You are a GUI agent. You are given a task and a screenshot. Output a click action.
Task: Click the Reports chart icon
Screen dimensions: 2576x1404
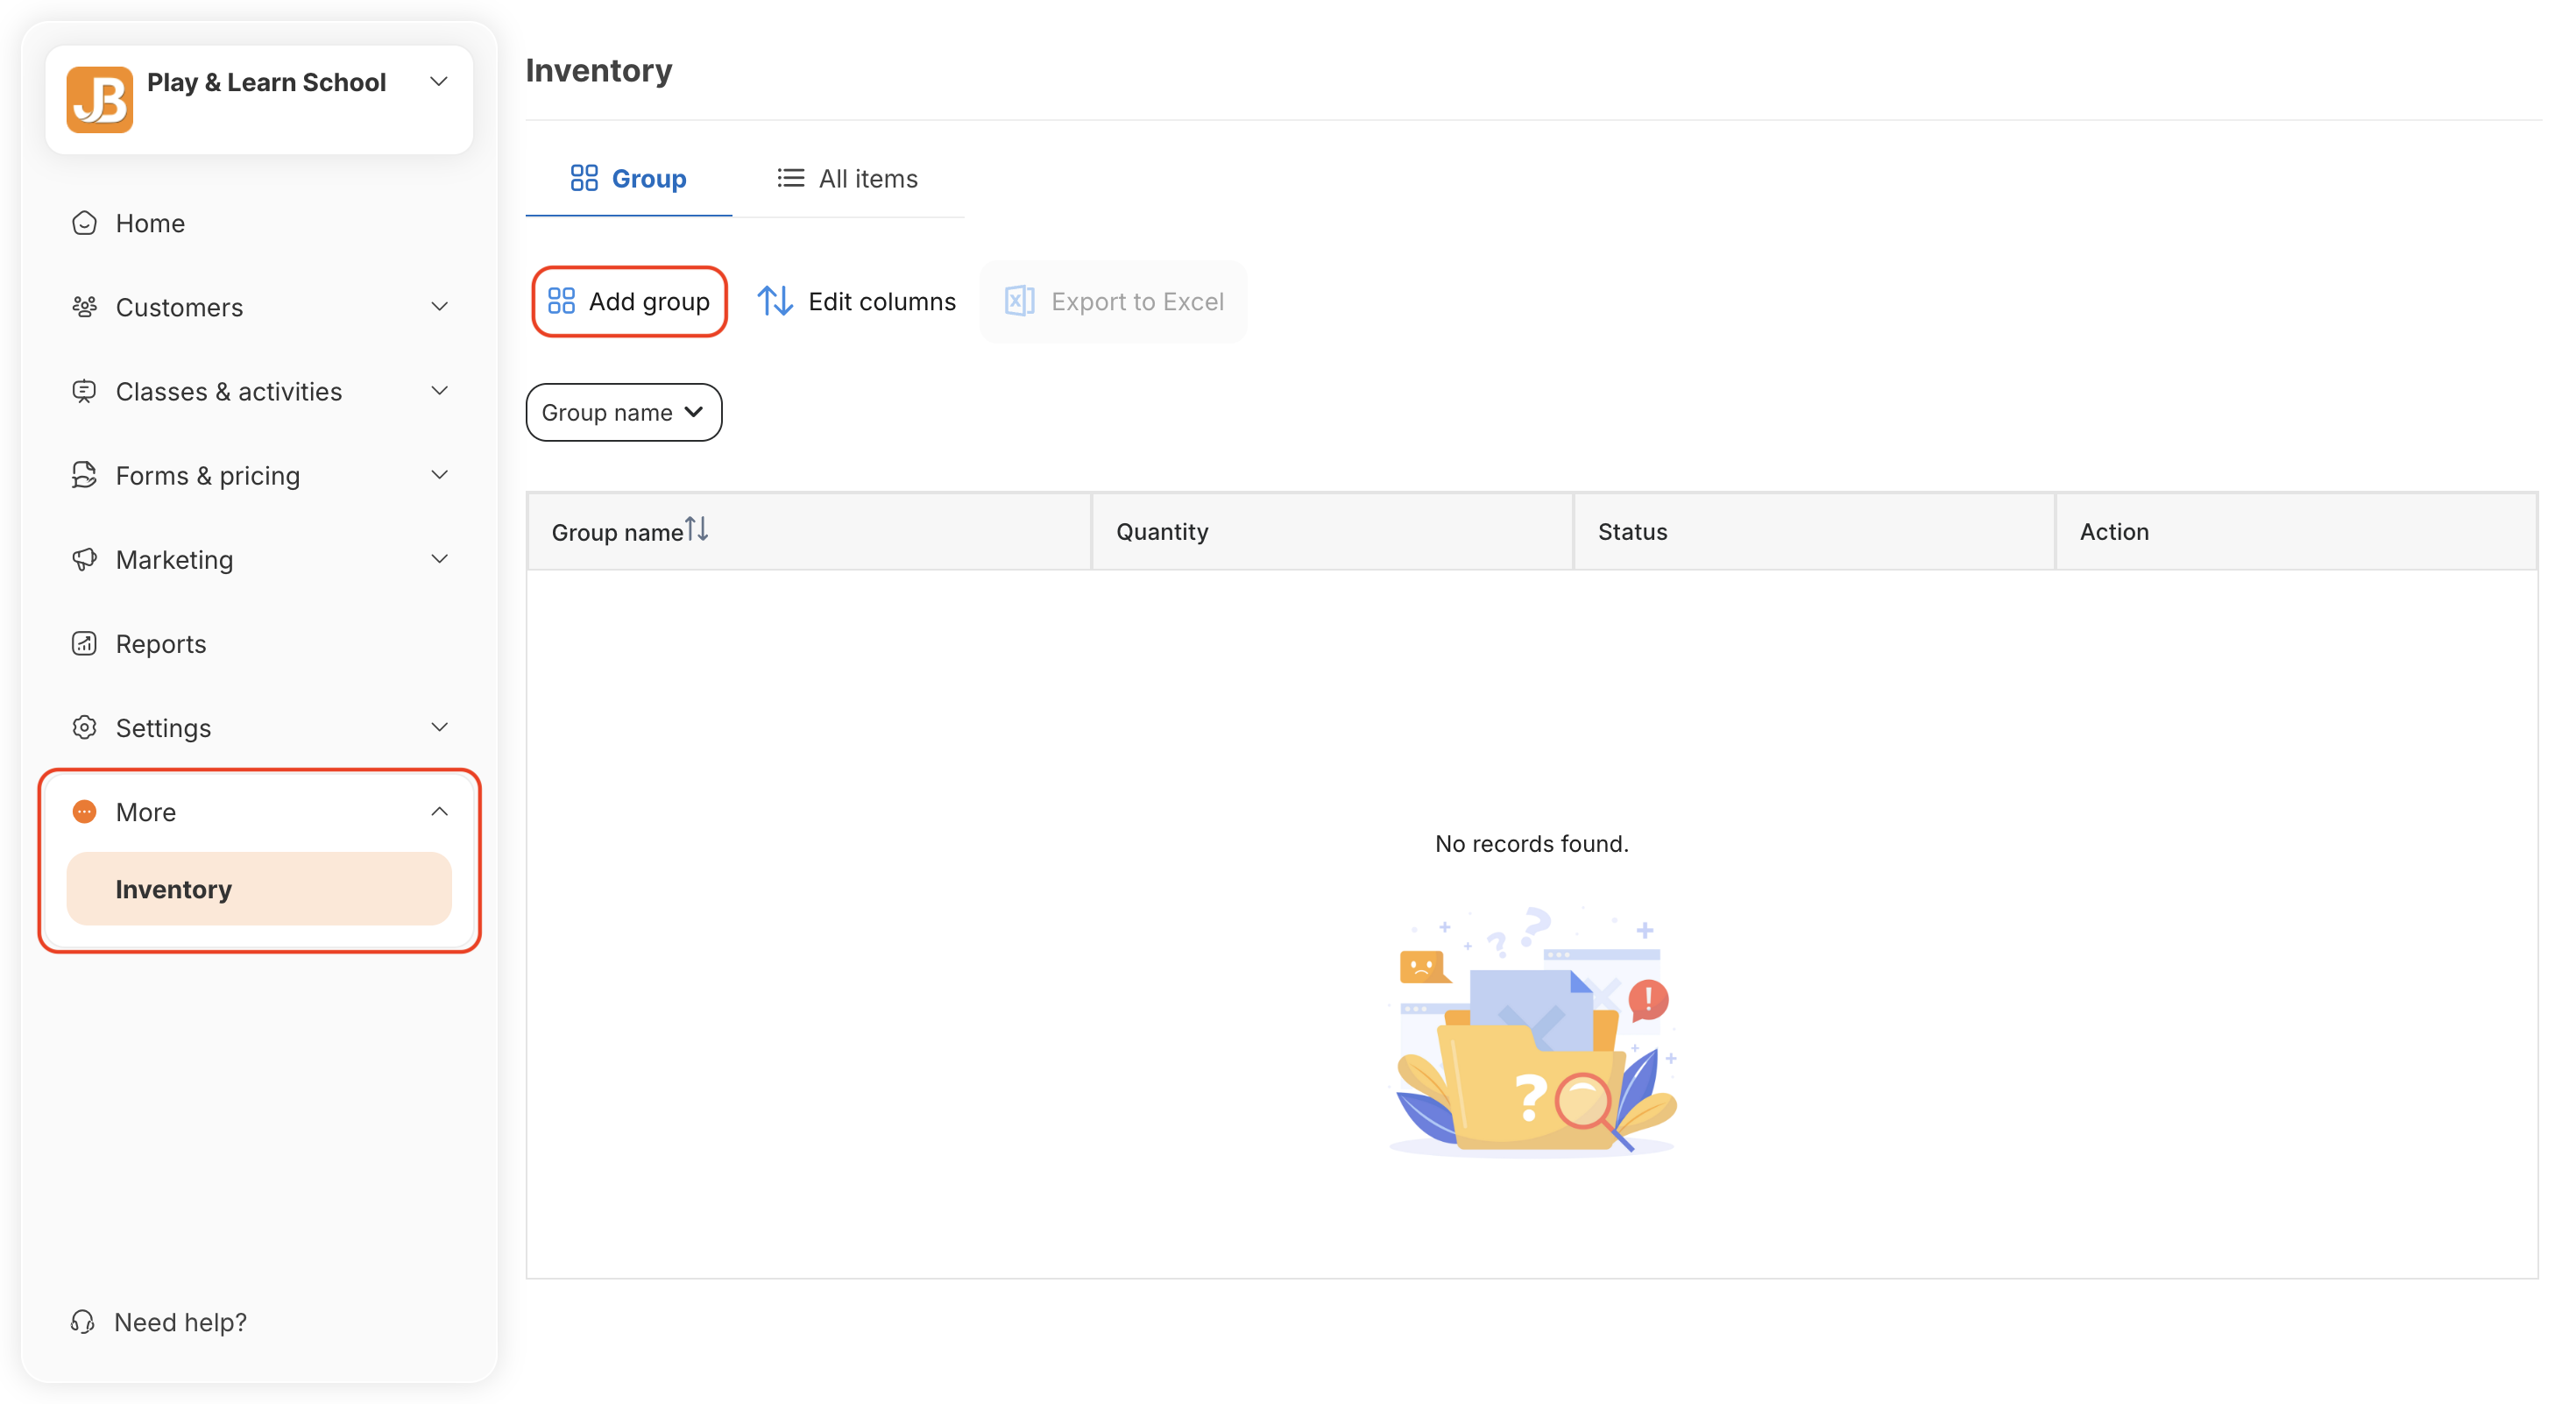pos(84,643)
